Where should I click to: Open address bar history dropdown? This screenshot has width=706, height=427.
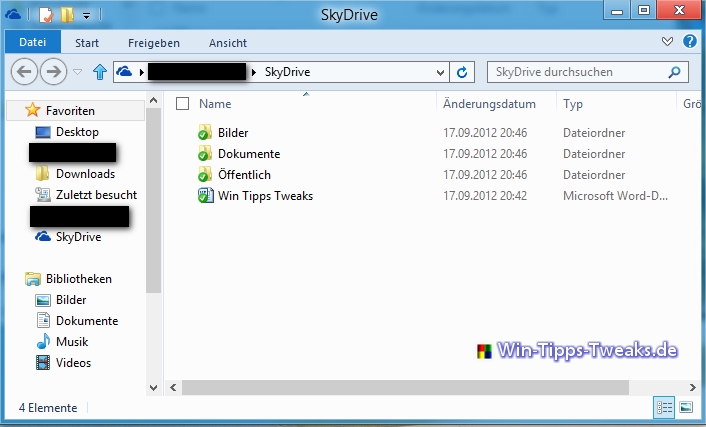tap(440, 73)
